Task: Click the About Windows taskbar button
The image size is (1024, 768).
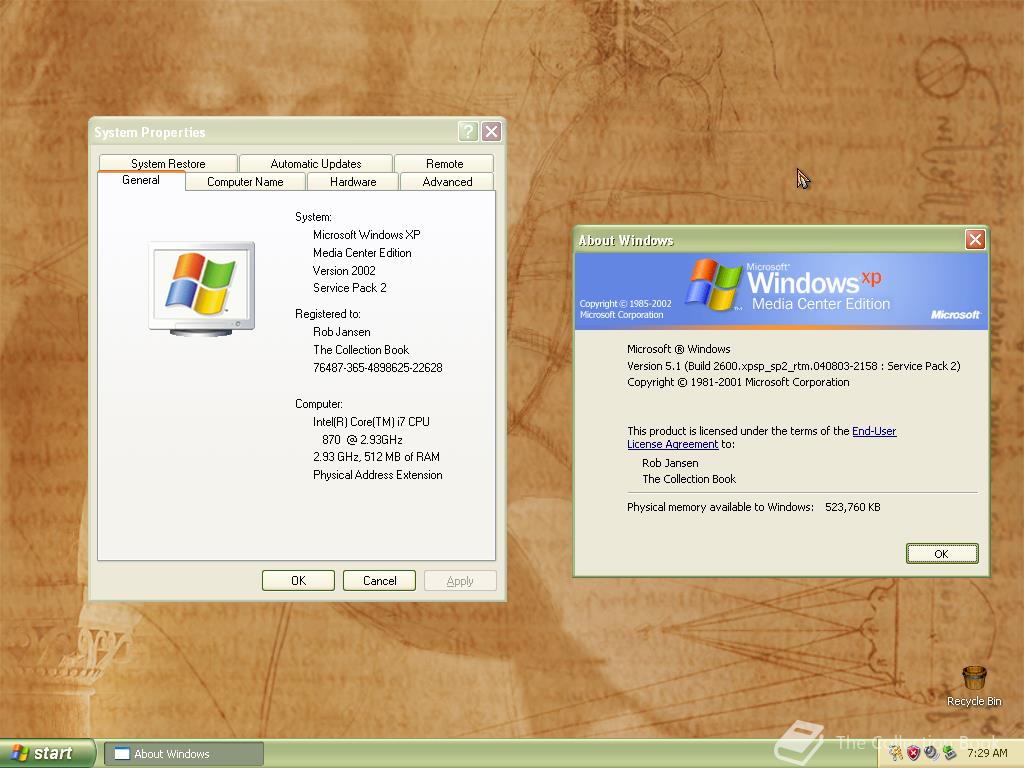Action: point(184,754)
